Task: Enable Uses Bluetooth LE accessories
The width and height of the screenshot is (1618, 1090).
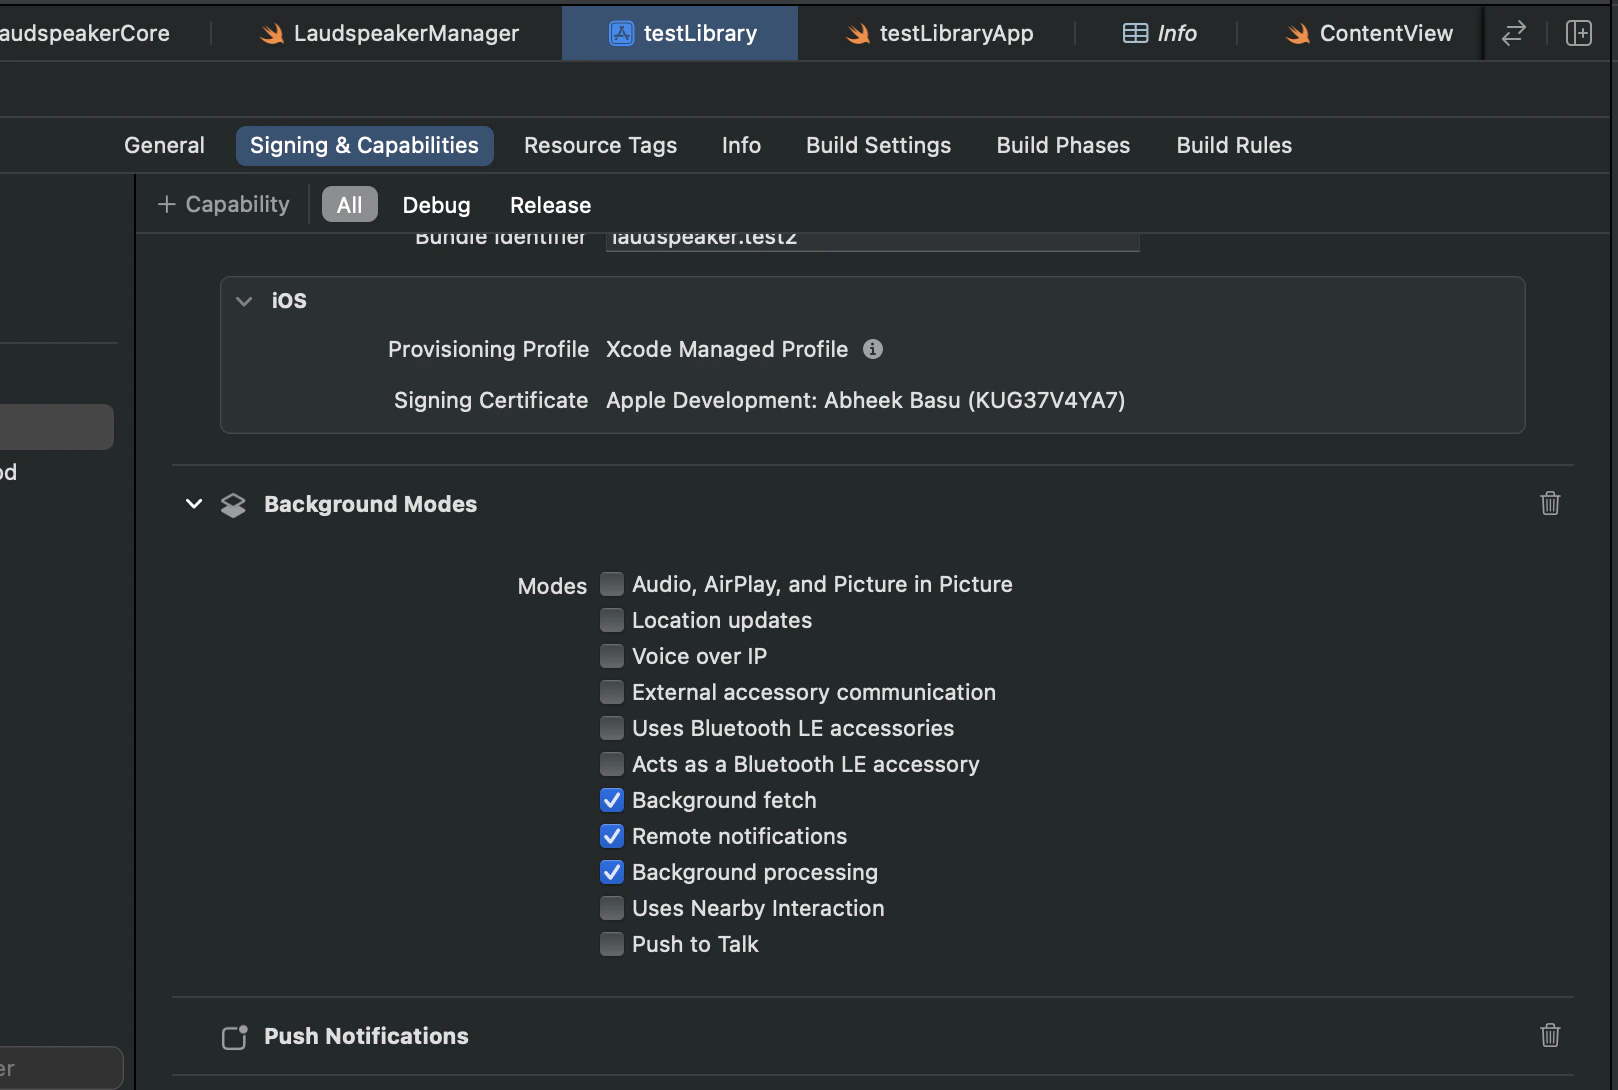Action: tap(612, 728)
